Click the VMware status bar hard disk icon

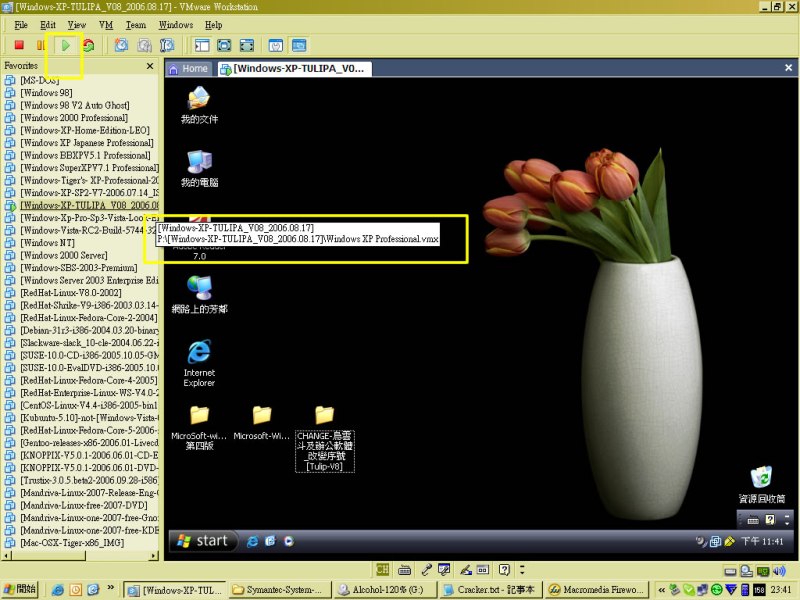[731, 571]
